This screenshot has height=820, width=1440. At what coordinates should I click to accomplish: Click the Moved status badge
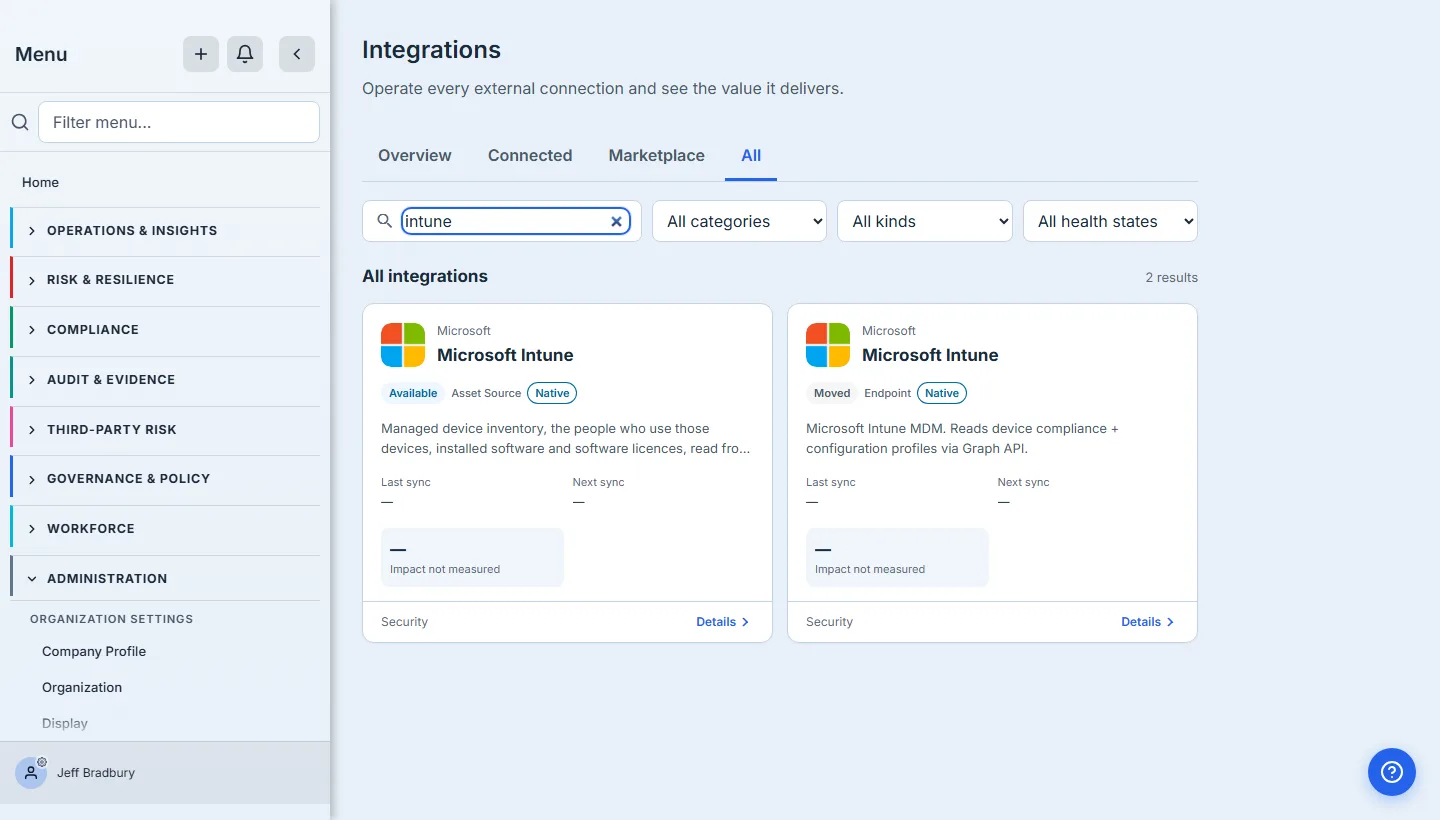coord(832,393)
